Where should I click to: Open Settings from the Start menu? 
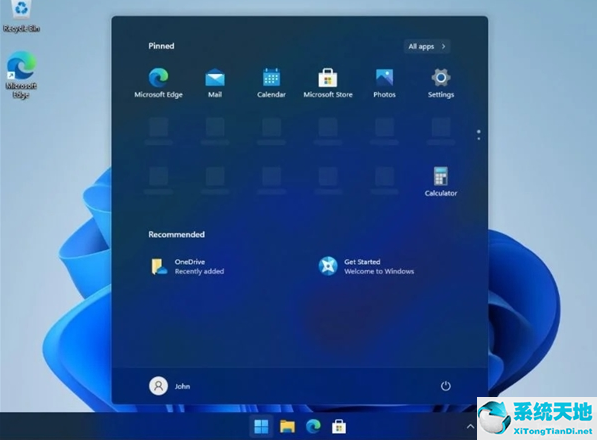(441, 83)
